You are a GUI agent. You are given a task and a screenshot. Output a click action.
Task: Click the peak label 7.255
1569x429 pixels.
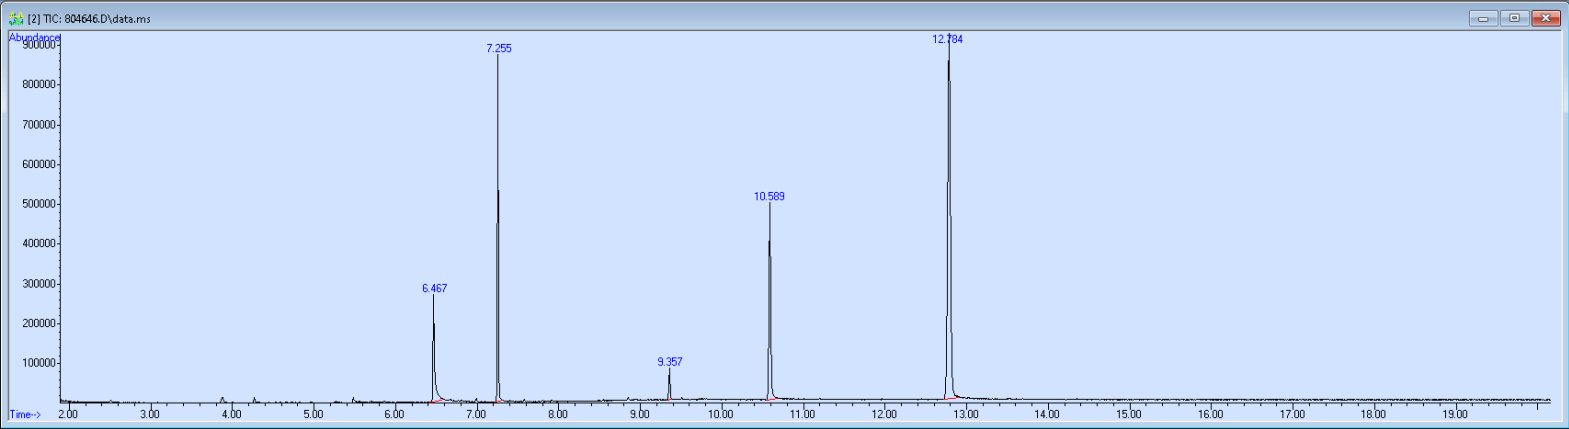click(x=498, y=48)
